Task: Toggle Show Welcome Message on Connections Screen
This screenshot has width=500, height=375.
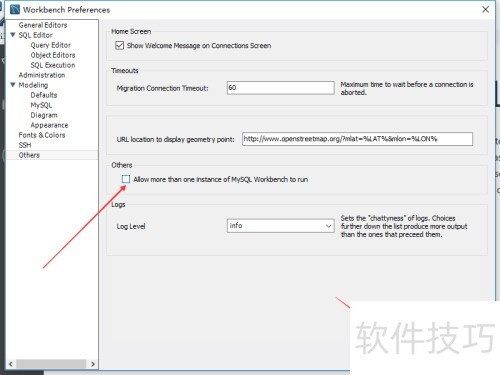Action: [119, 45]
